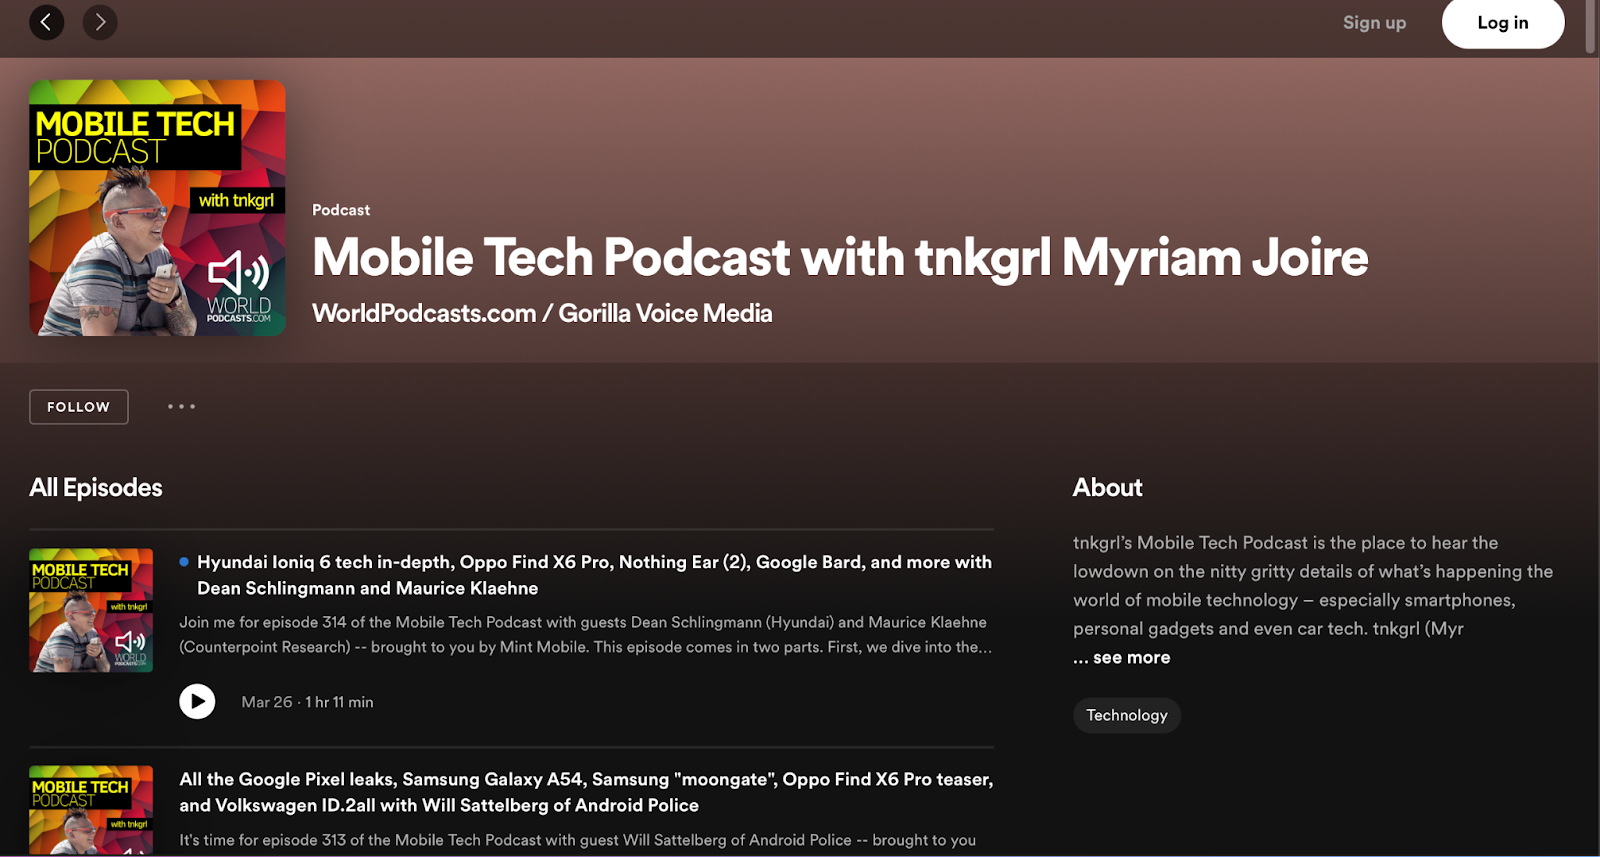Open the Google Pixel leaks episode thumbnail

click(x=91, y=810)
